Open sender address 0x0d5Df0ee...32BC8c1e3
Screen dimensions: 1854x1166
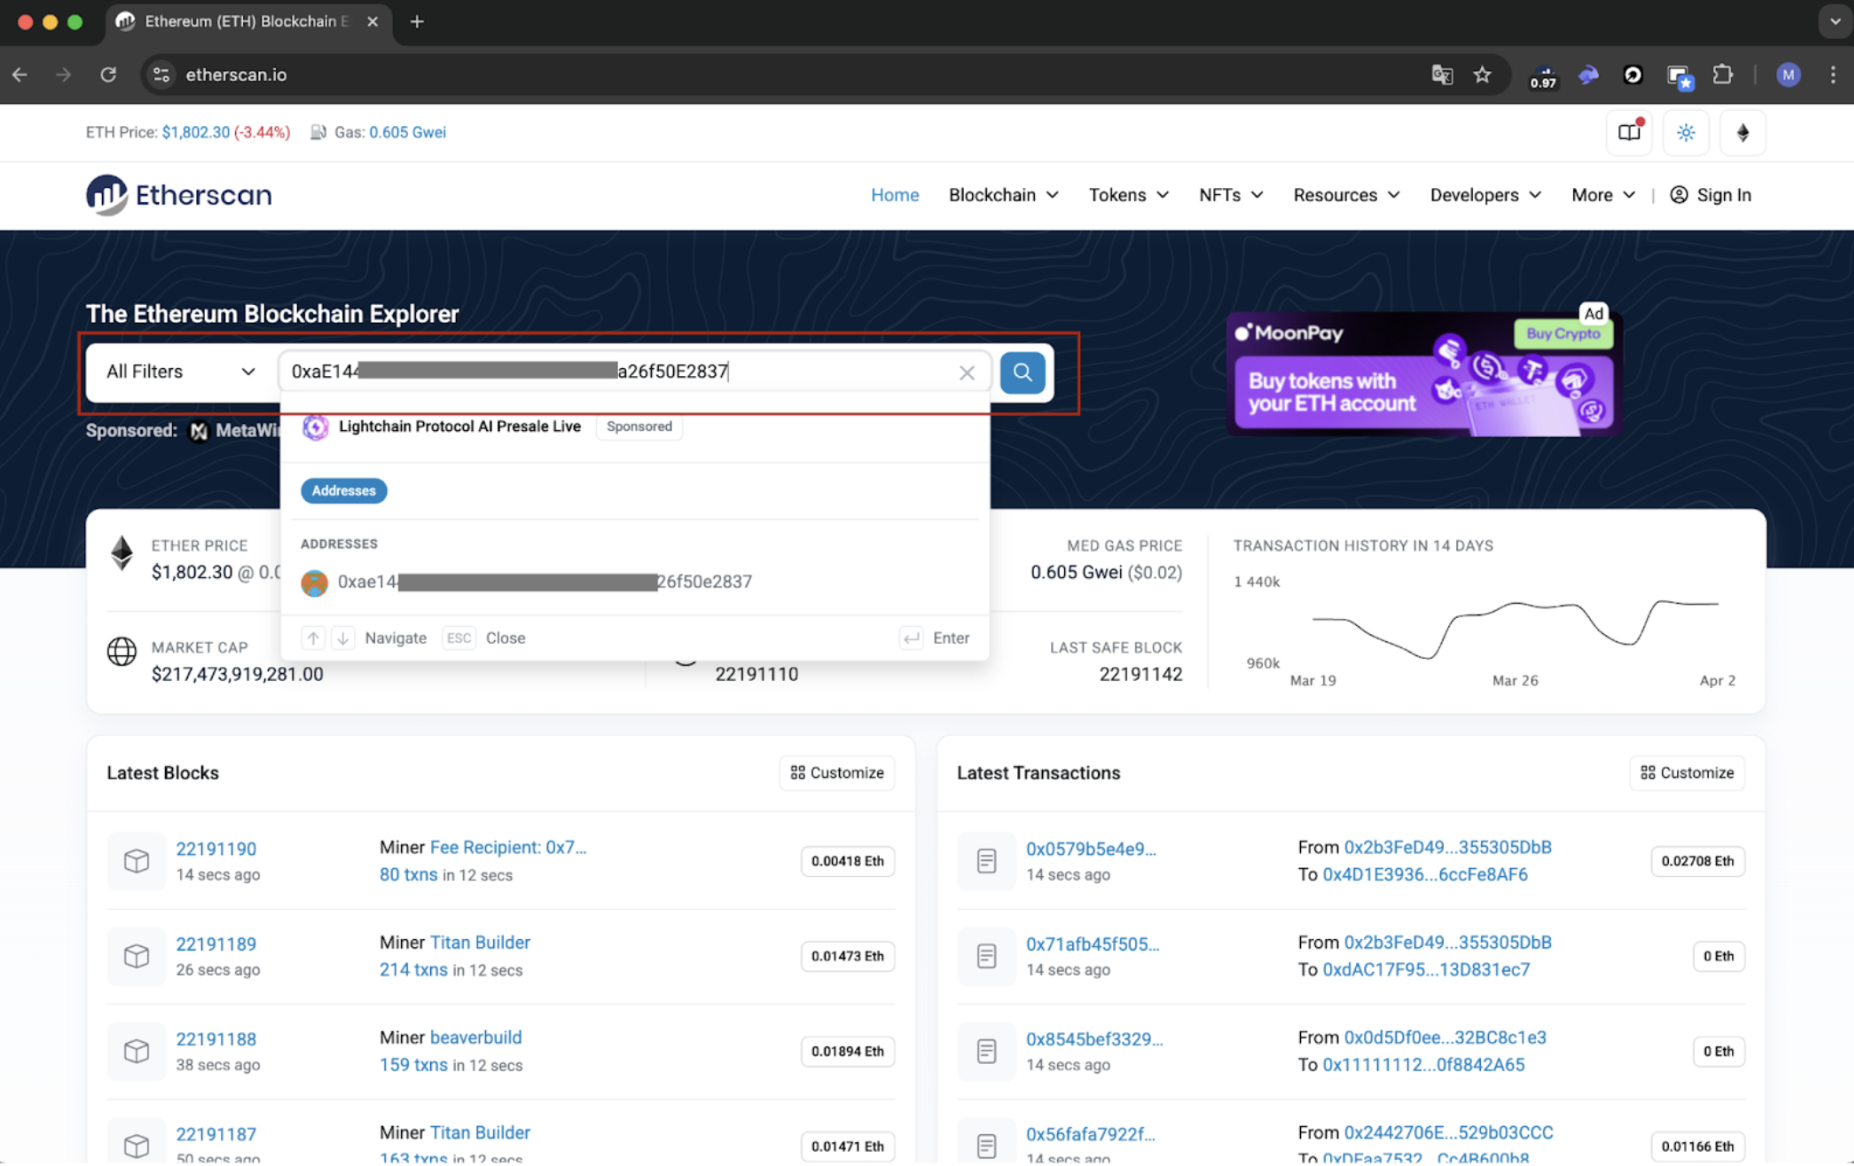click(1445, 1037)
